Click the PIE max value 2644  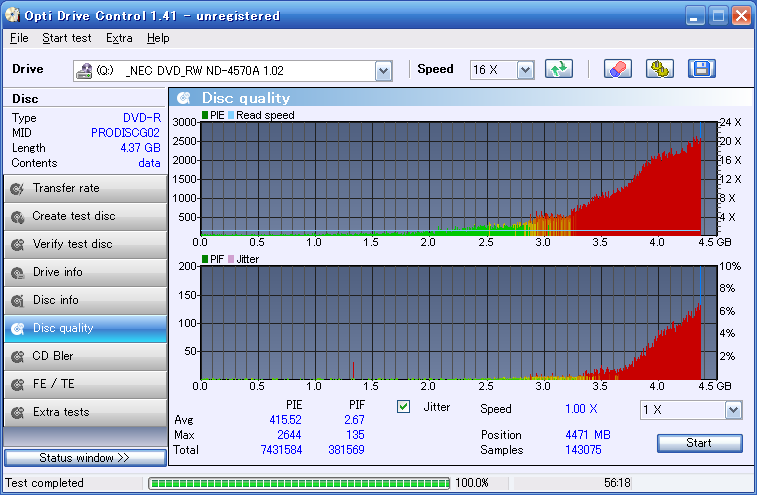point(289,435)
